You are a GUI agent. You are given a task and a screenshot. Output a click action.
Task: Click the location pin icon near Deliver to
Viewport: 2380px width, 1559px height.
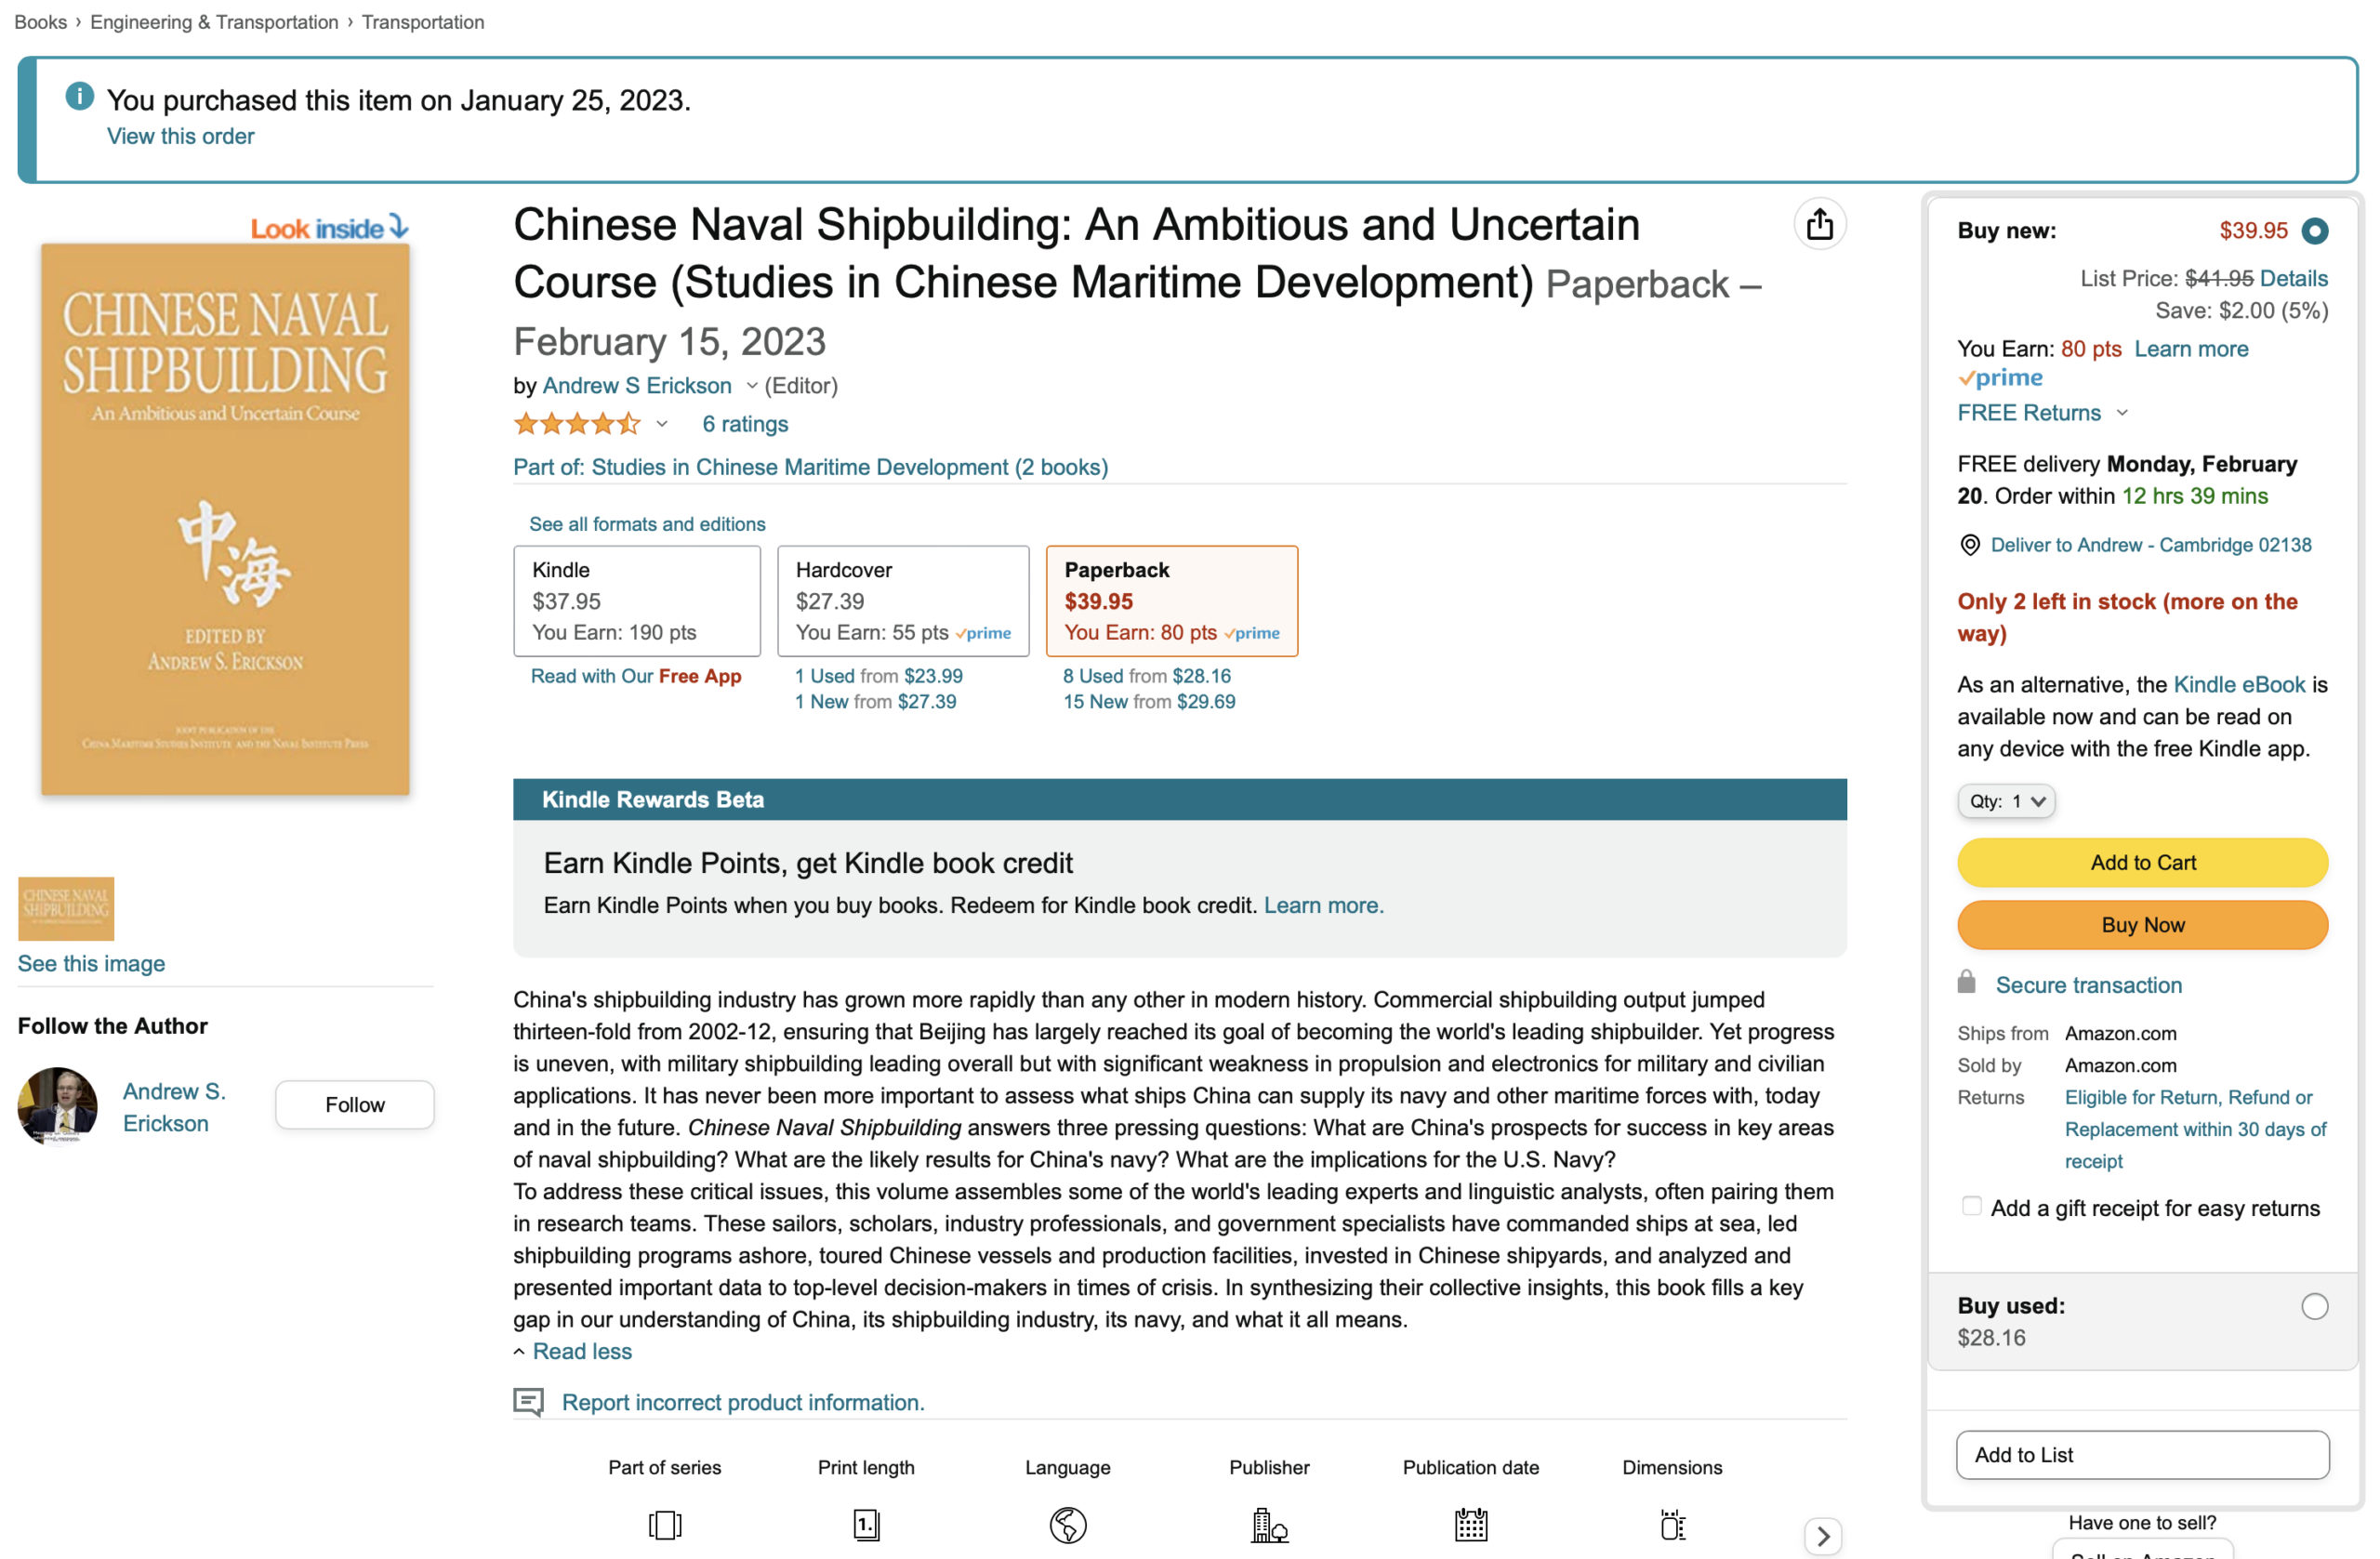coord(1969,545)
